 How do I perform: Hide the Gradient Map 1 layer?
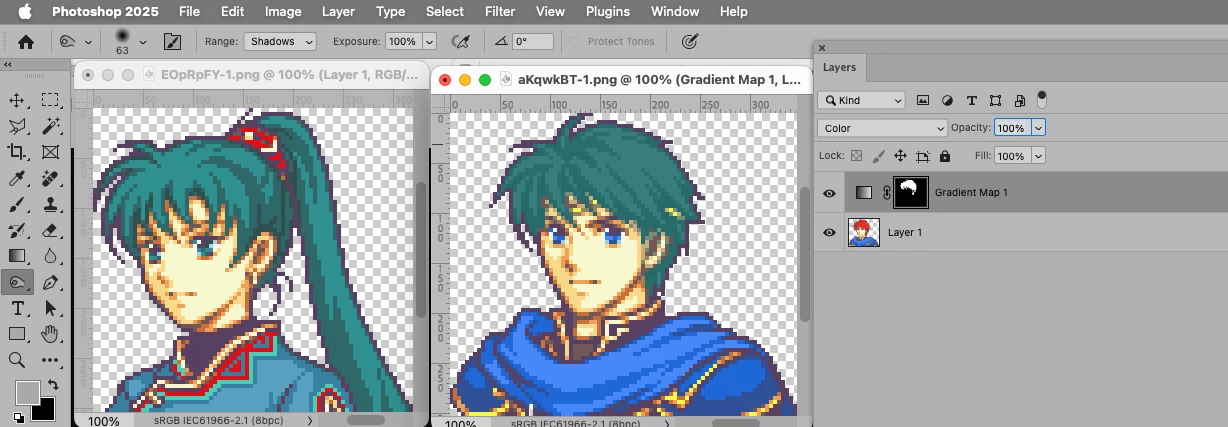pos(829,193)
